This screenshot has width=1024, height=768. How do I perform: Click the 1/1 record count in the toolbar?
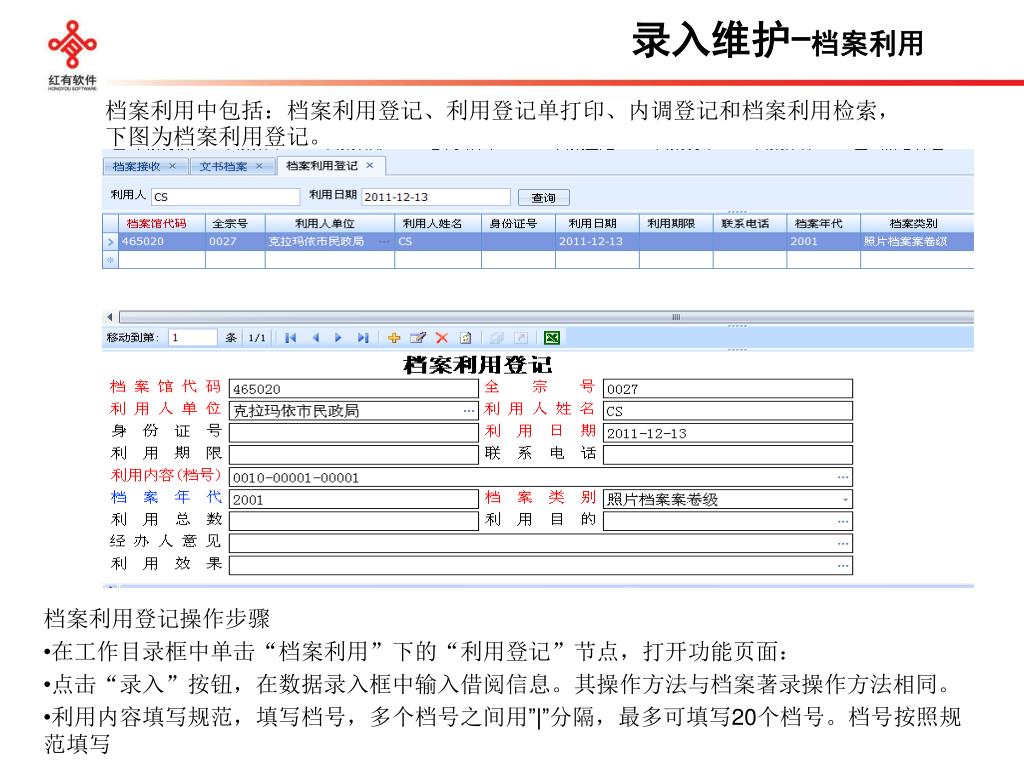tap(257, 338)
